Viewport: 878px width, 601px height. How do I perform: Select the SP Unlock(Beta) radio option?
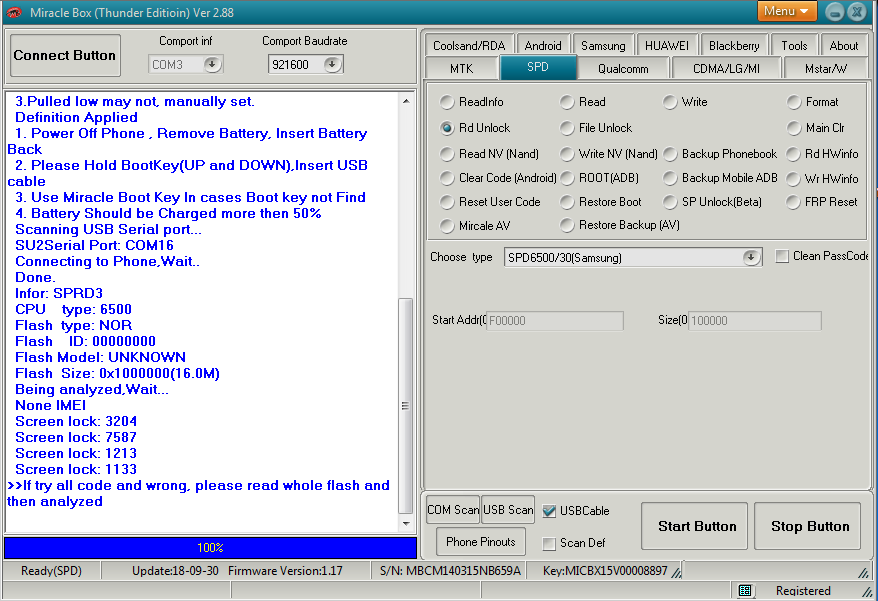tap(712, 202)
